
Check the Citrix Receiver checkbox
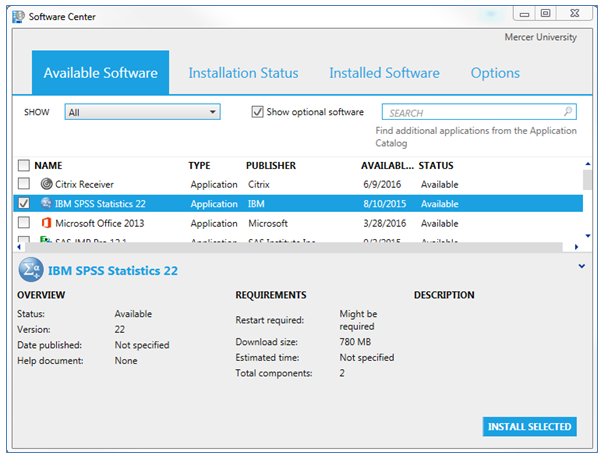point(24,183)
